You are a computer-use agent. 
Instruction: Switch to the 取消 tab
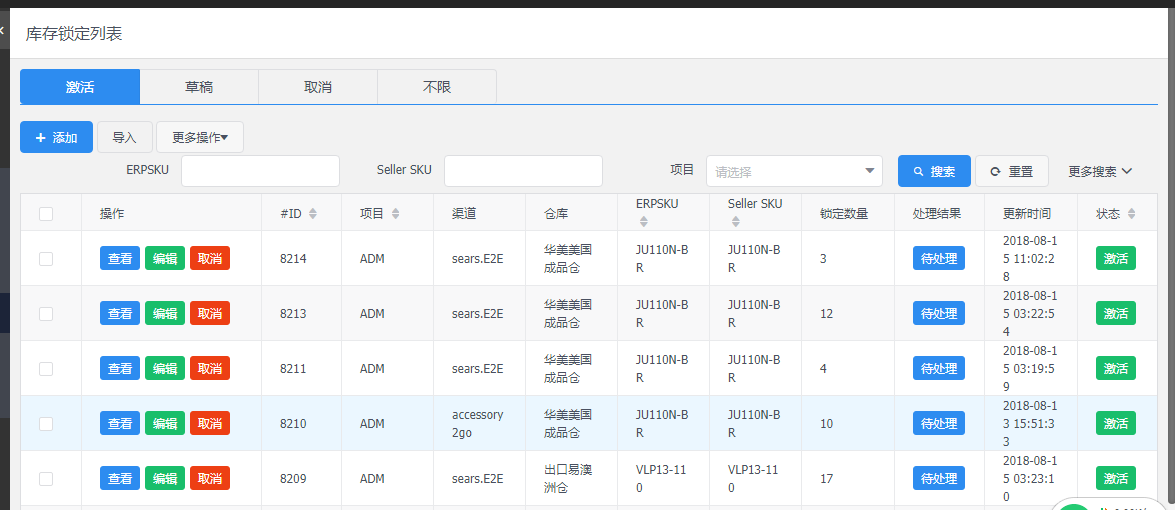click(318, 87)
